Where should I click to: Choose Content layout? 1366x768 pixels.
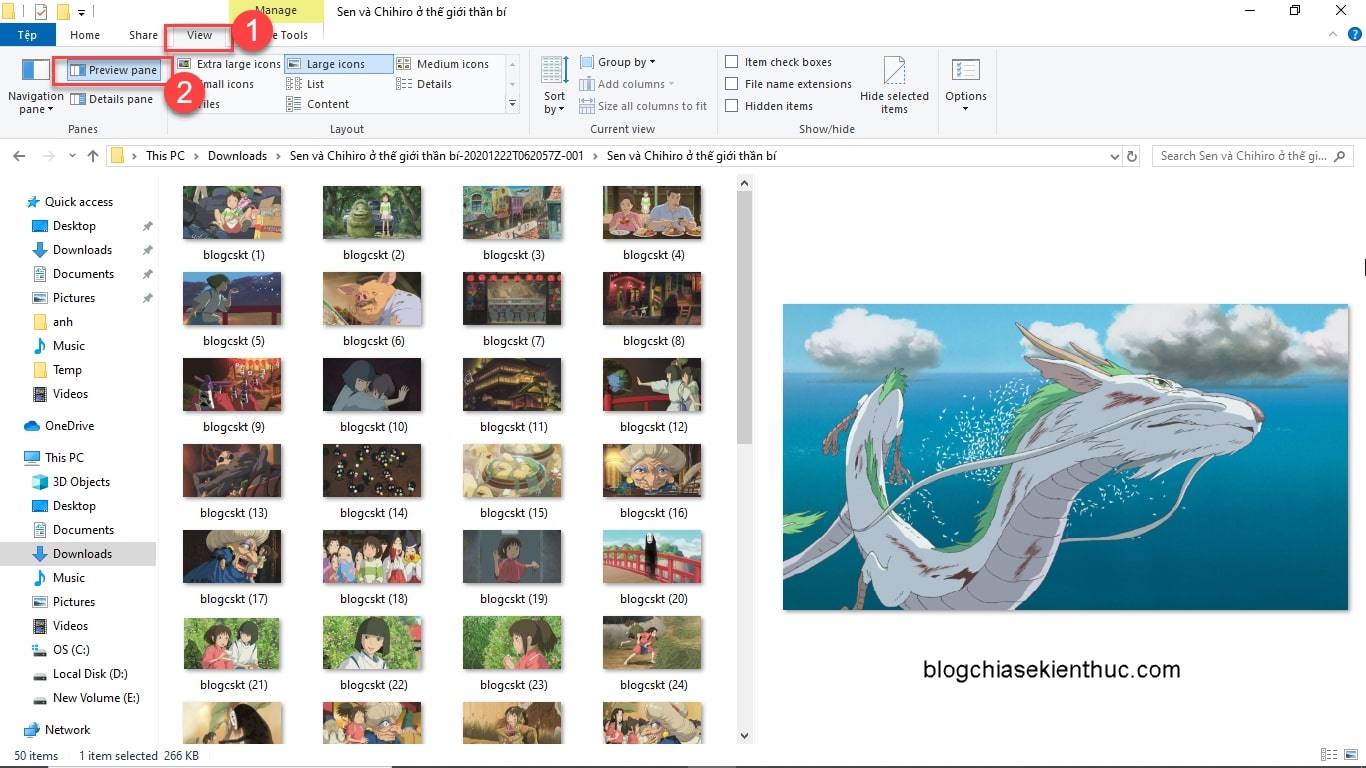click(x=318, y=104)
